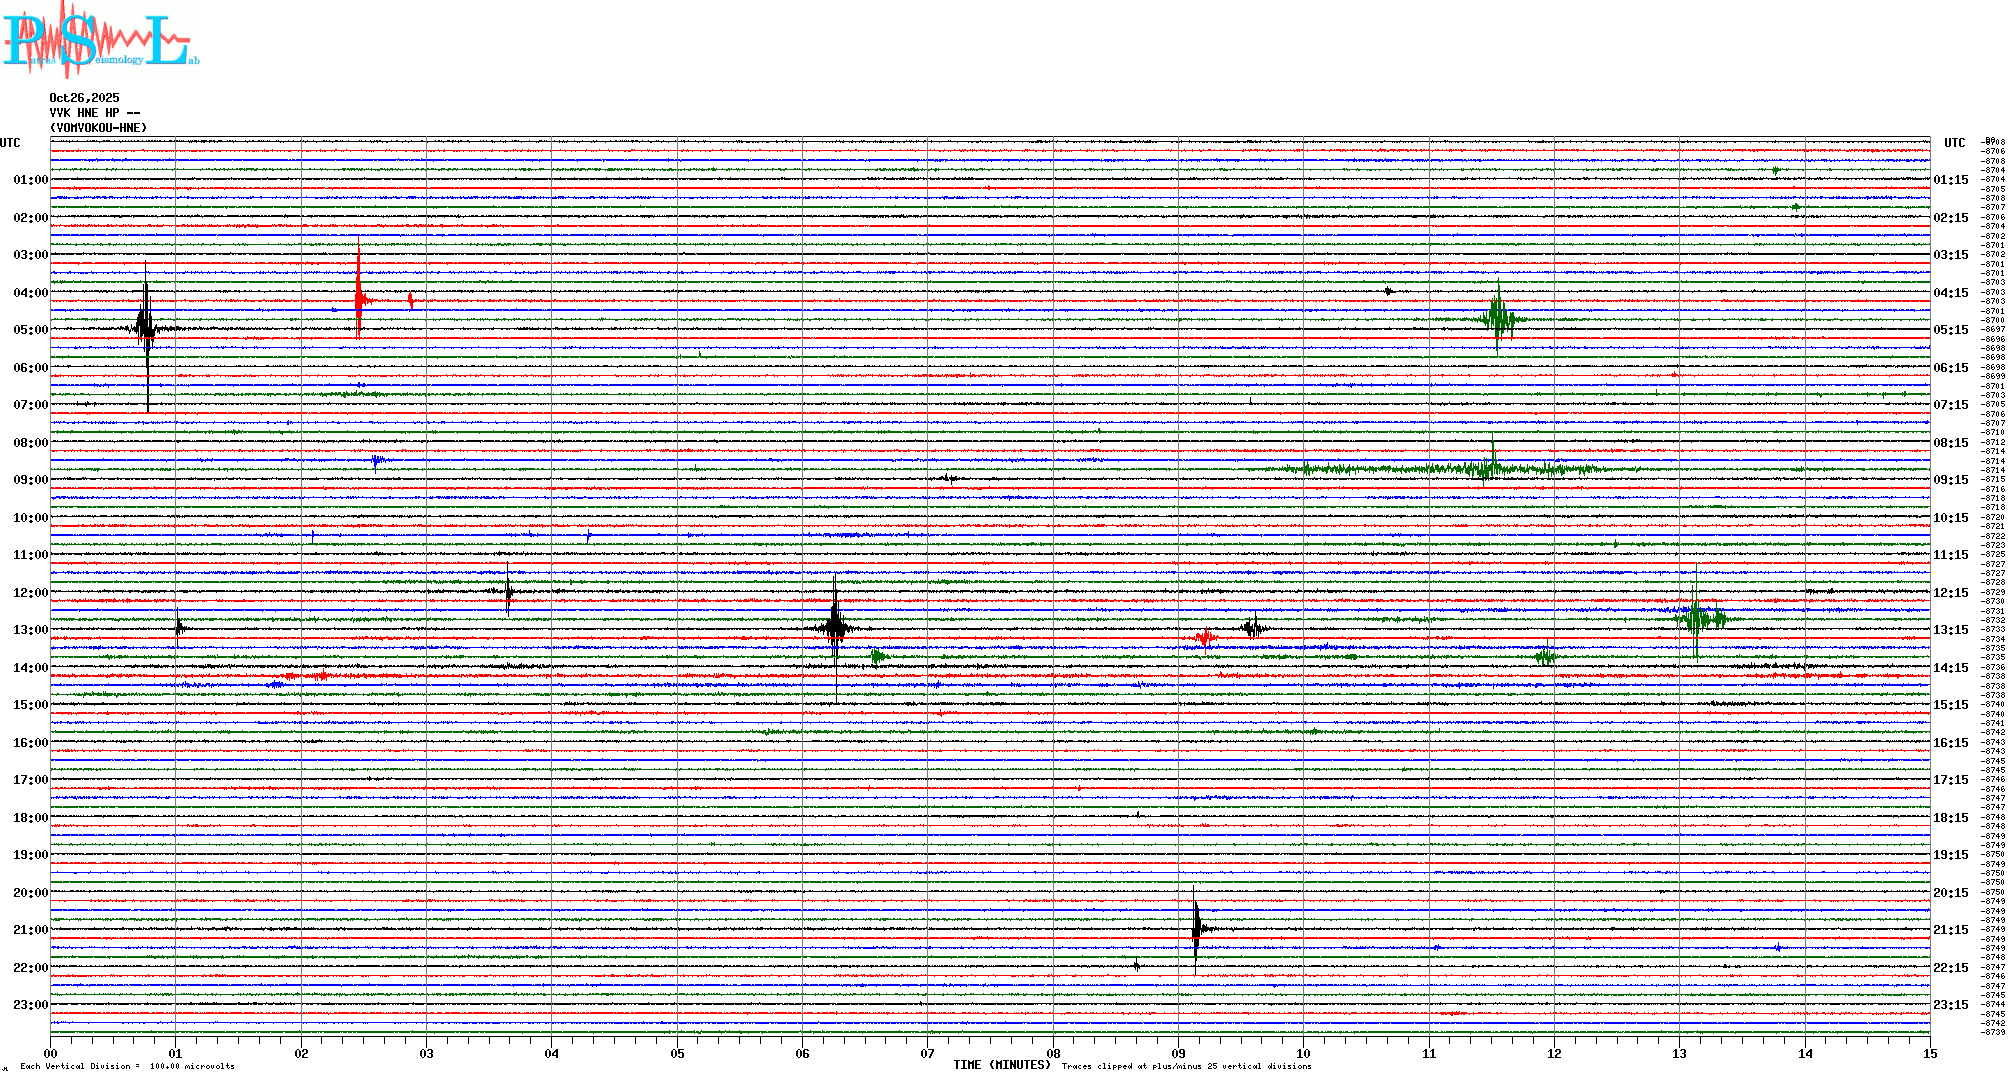
Task: Select the 05:00 hour label on left axis
Action: [x=30, y=330]
